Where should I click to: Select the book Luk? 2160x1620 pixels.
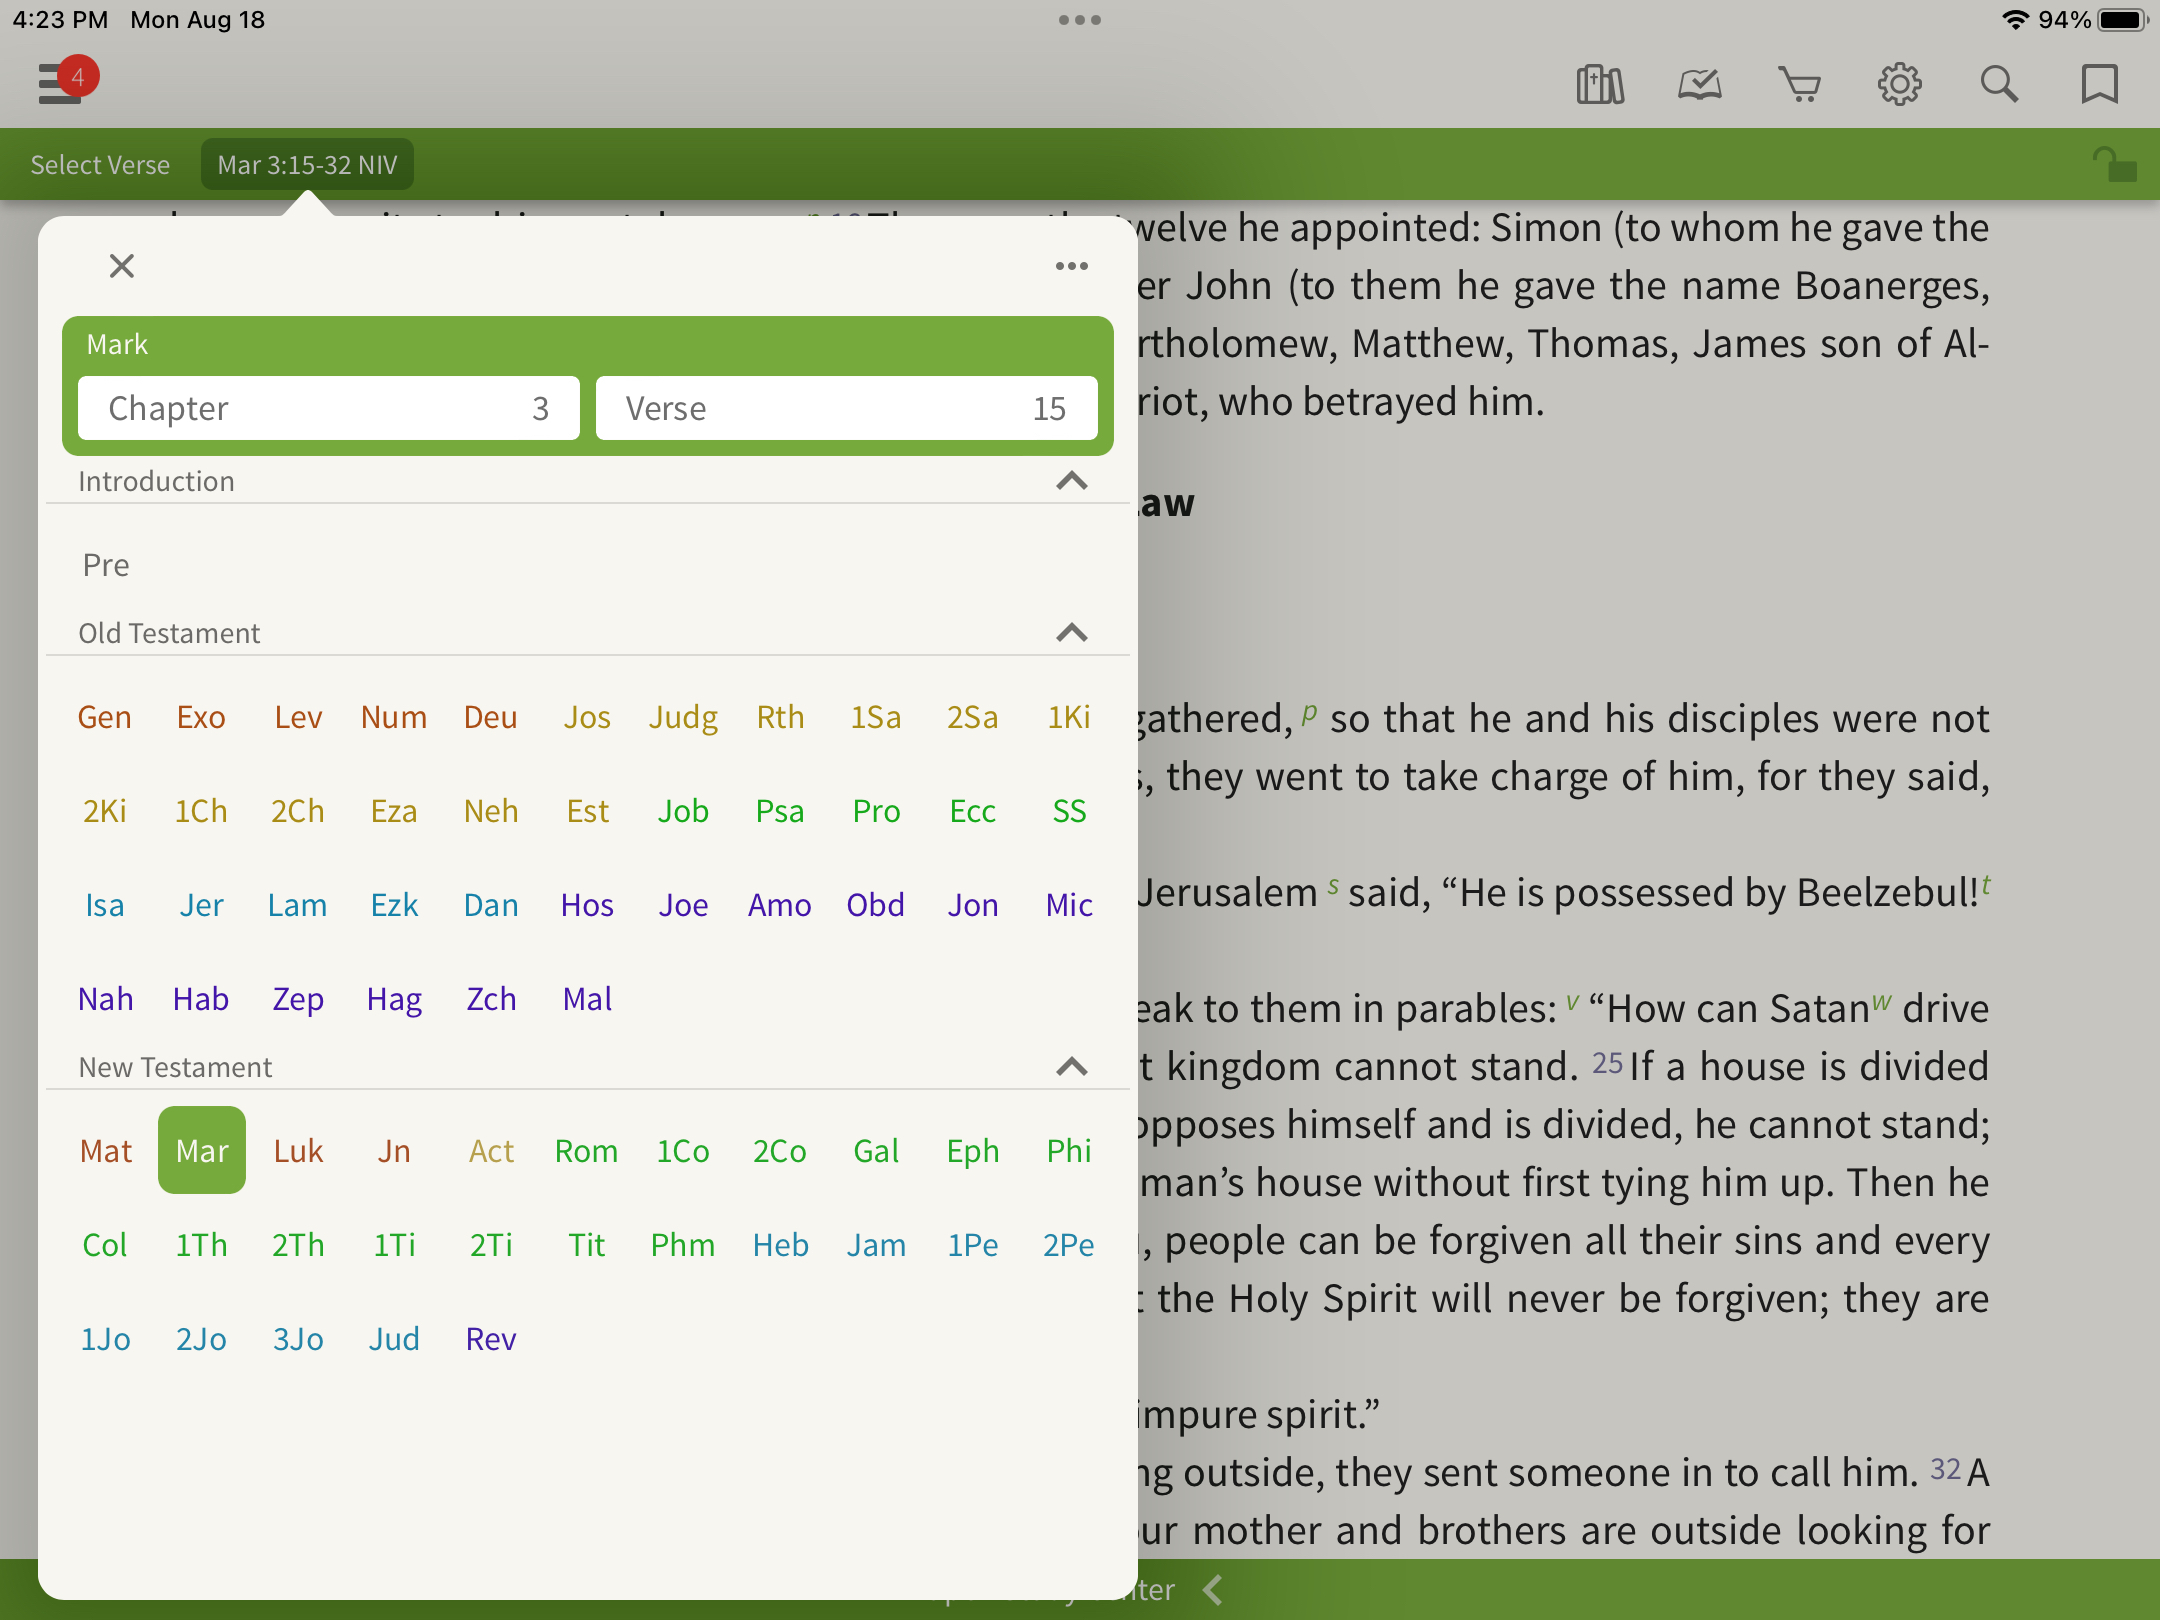click(298, 1151)
